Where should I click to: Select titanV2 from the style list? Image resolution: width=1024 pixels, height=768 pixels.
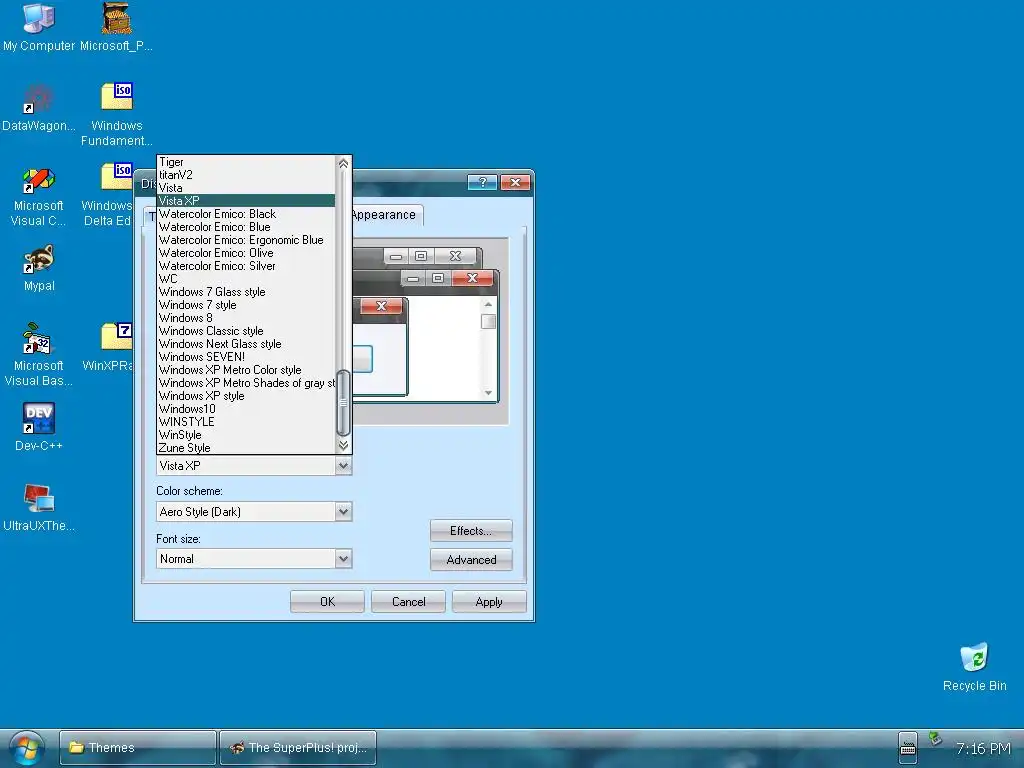246,175
